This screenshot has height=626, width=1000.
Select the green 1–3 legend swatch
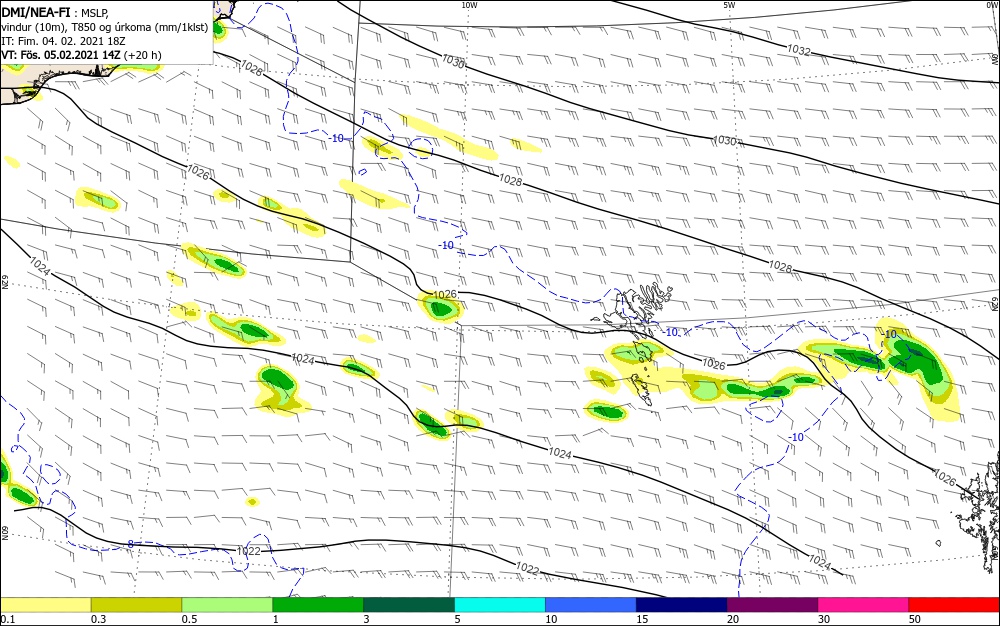click(318, 605)
